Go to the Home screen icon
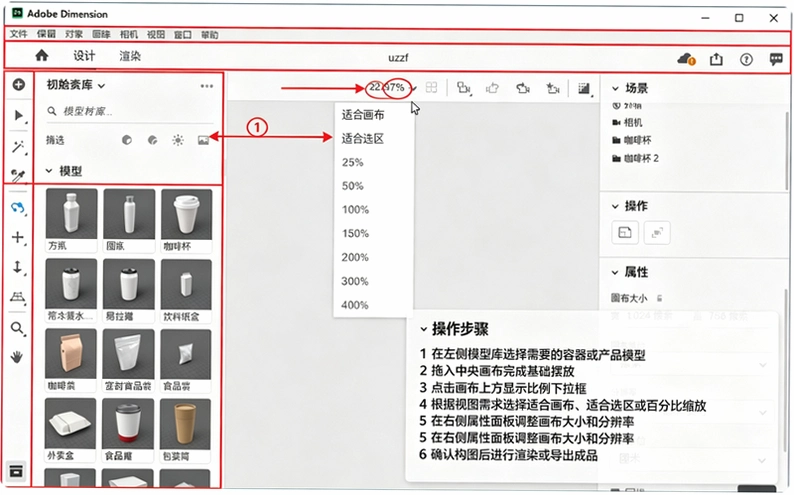794x495 pixels. coord(42,56)
